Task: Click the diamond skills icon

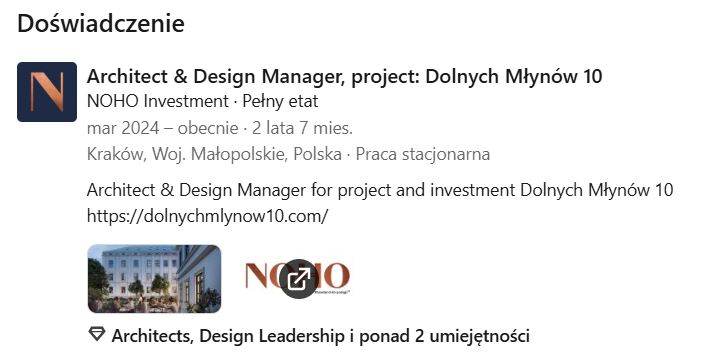Action: point(96,335)
